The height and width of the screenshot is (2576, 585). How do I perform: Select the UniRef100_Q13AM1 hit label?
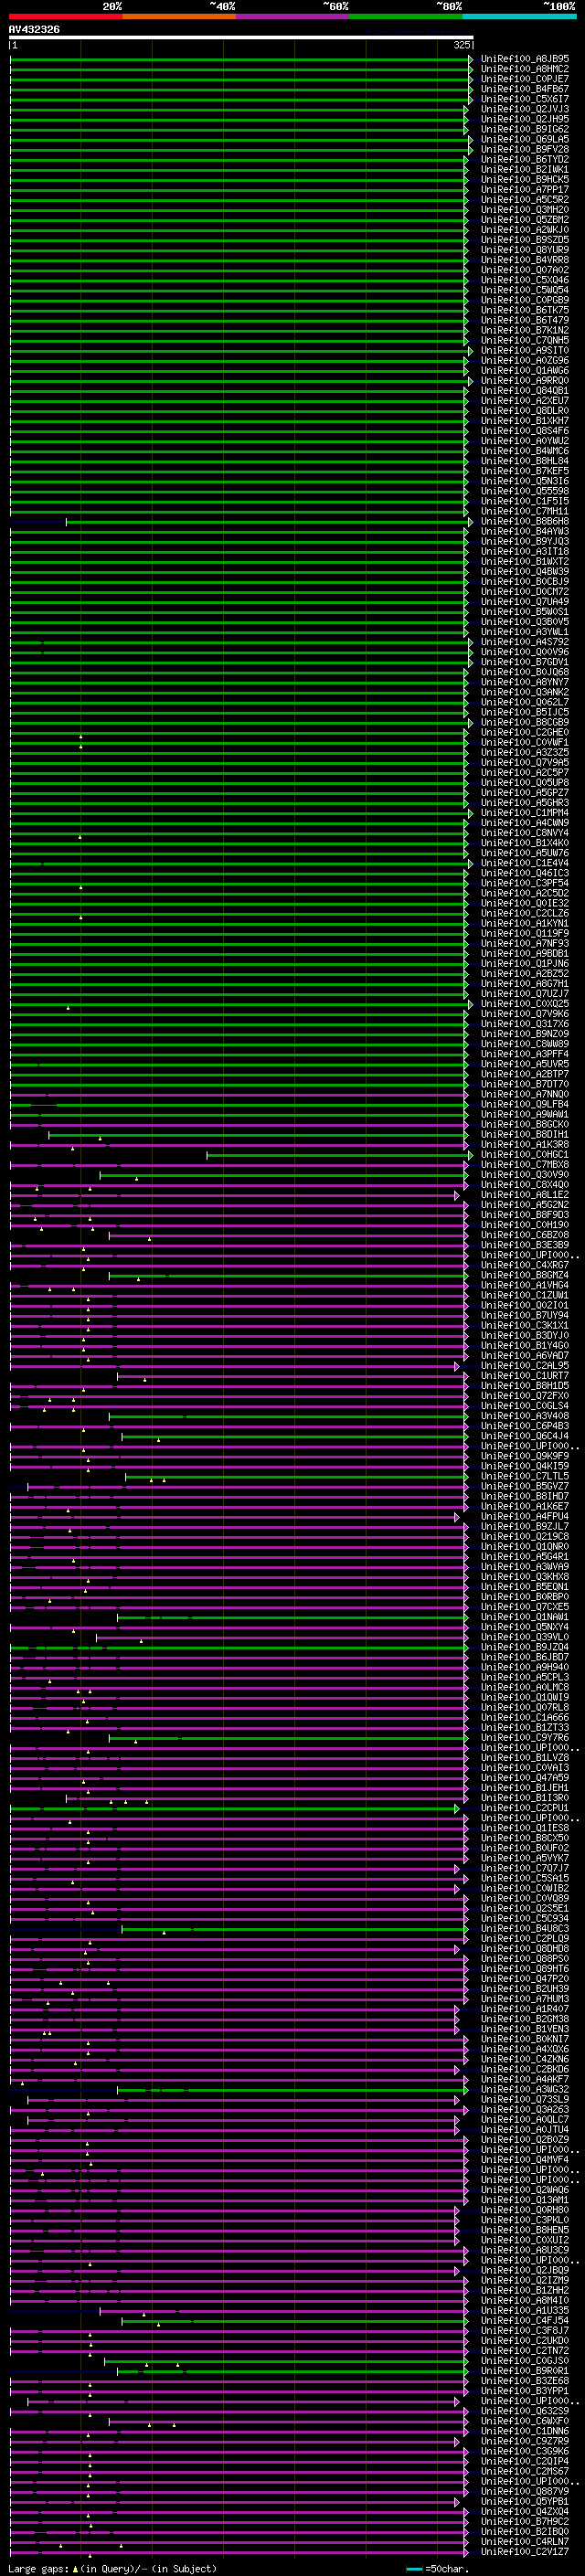coord(525,2200)
